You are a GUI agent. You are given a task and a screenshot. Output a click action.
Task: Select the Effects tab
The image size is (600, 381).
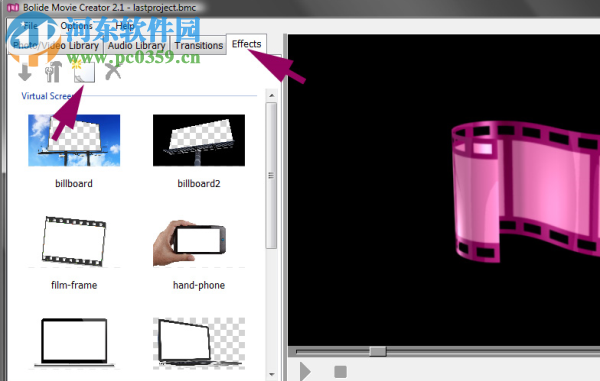pos(246,44)
